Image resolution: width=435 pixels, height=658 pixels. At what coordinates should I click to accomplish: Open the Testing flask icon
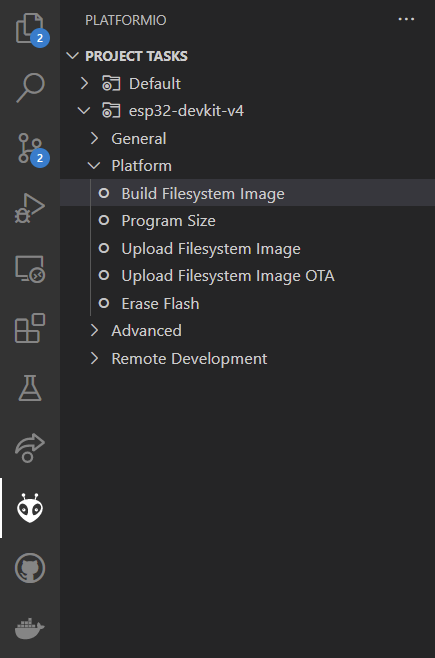(30, 388)
